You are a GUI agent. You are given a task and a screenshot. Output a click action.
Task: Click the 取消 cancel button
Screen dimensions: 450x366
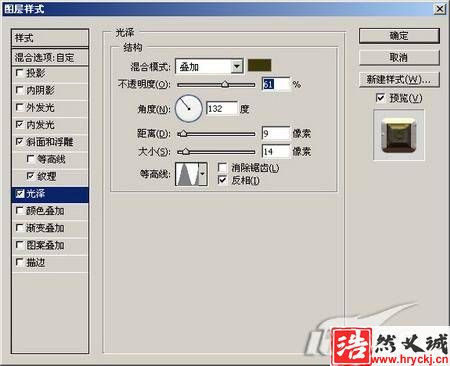399,58
